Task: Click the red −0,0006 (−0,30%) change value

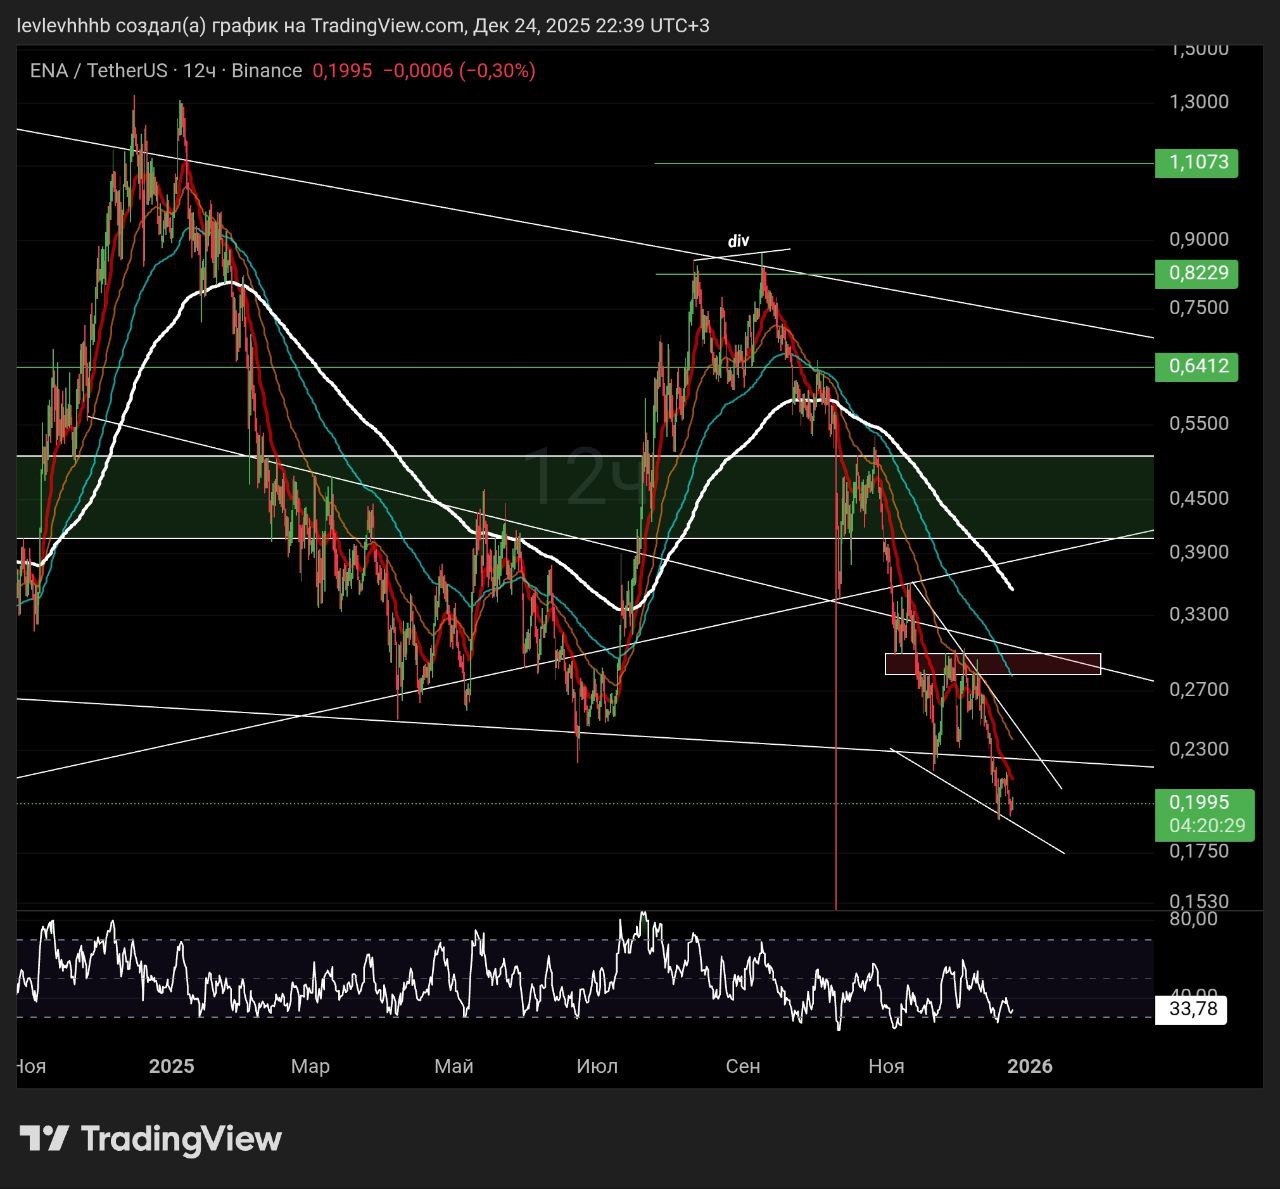Action: point(459,70)
